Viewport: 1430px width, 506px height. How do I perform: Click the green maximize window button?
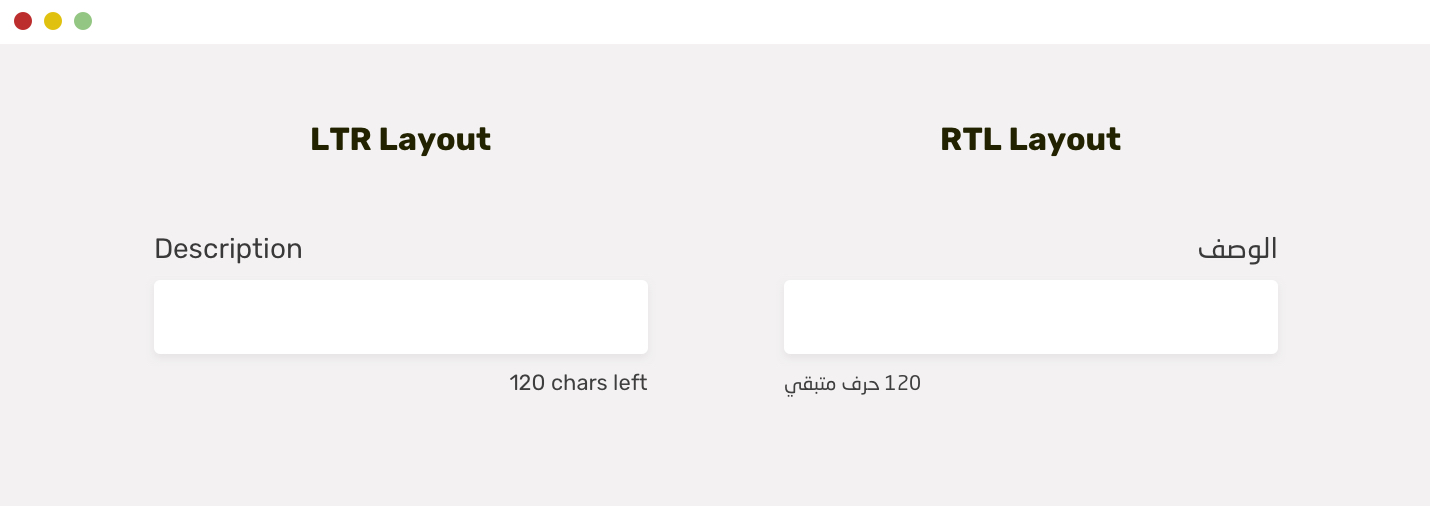83,21
